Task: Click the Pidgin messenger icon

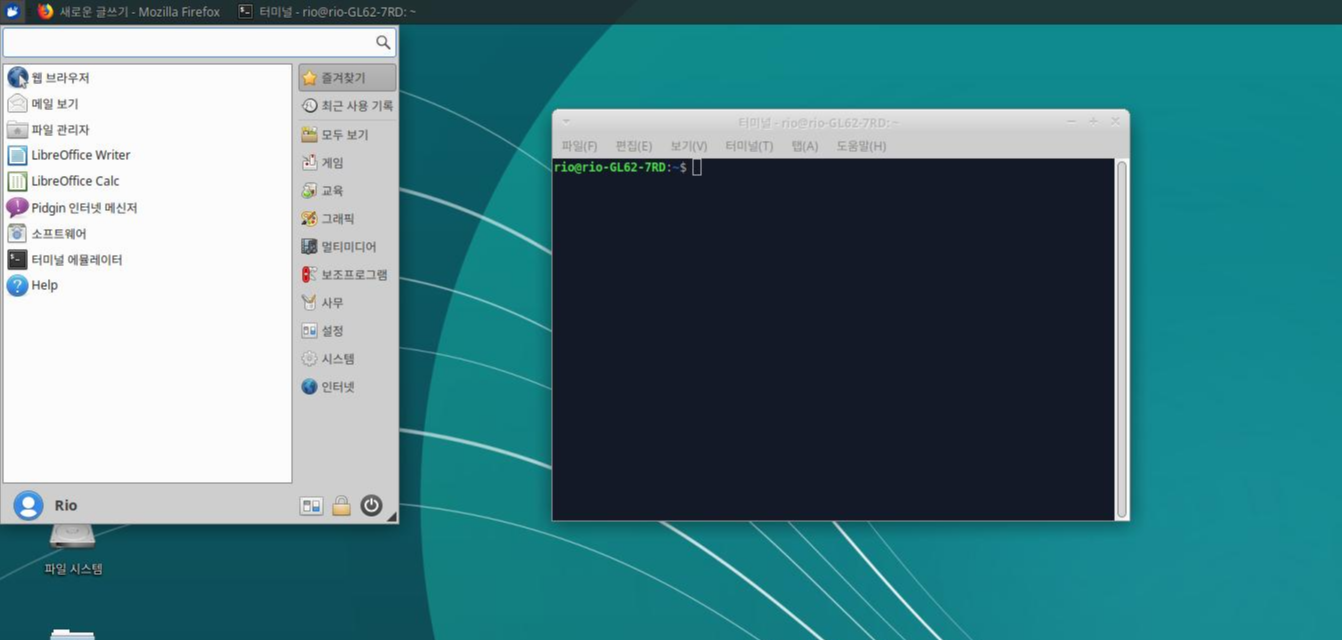Action: click(x=17, y=207)
